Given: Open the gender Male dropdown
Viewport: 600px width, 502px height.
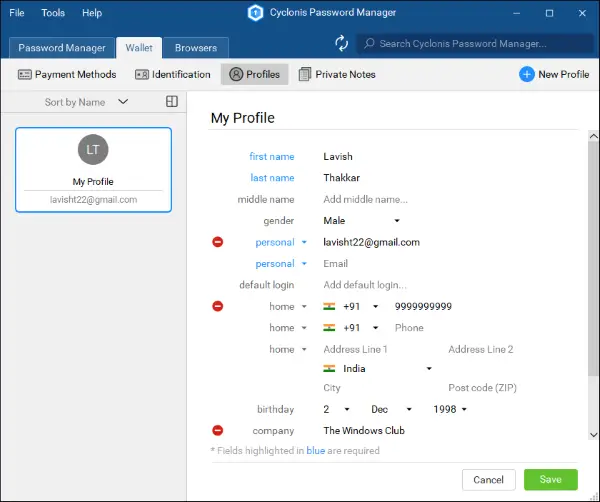Looking at the screenshot, I should click(362, 221).
